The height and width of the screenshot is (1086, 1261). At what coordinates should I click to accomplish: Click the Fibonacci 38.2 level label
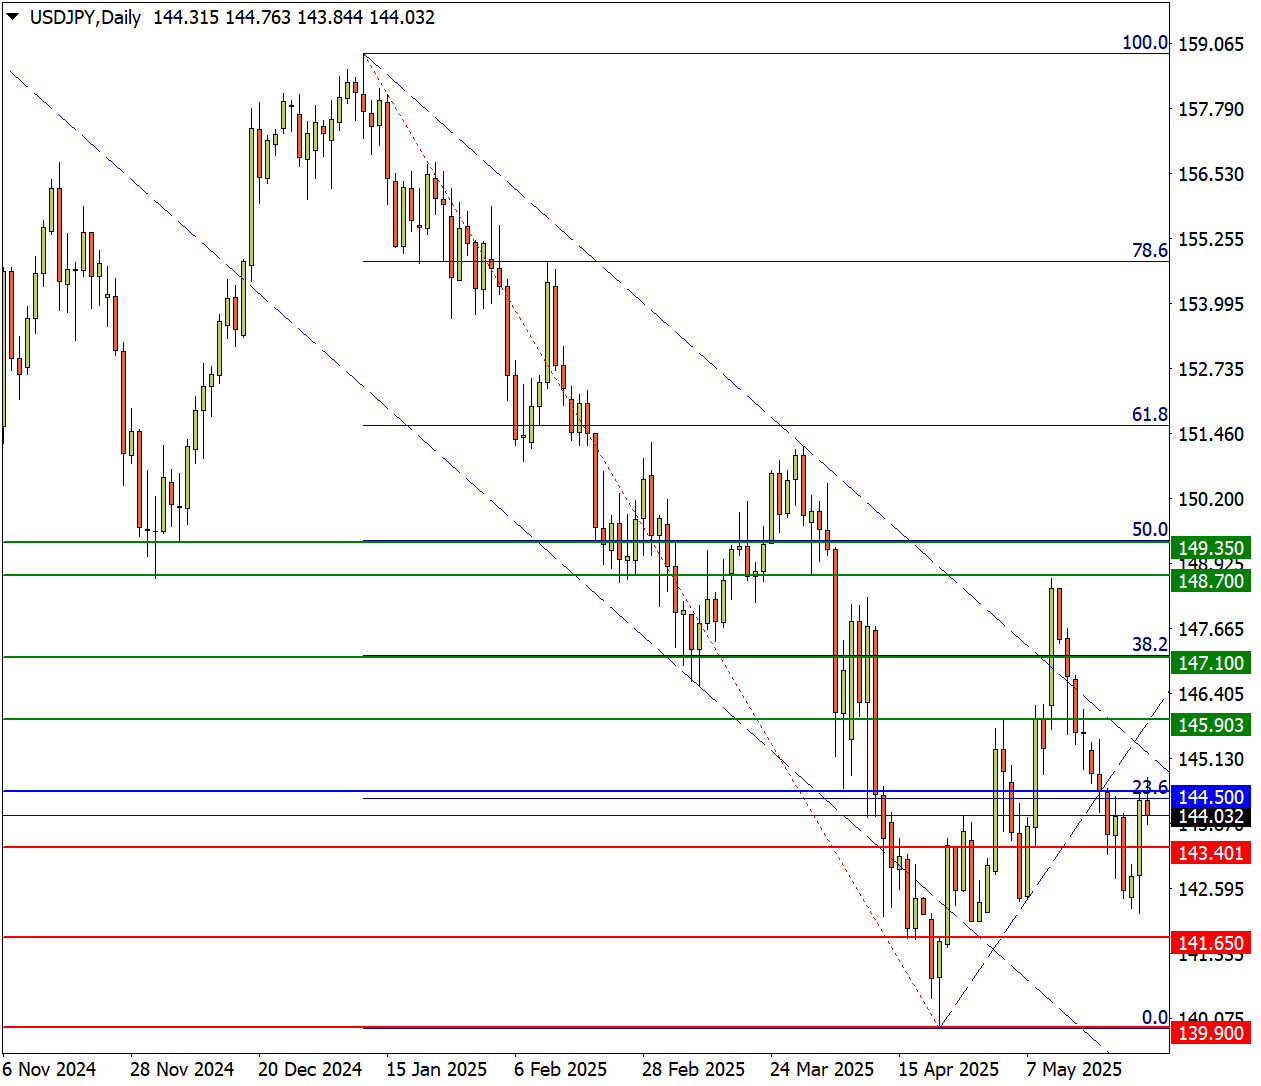(x=1149, y=644)
